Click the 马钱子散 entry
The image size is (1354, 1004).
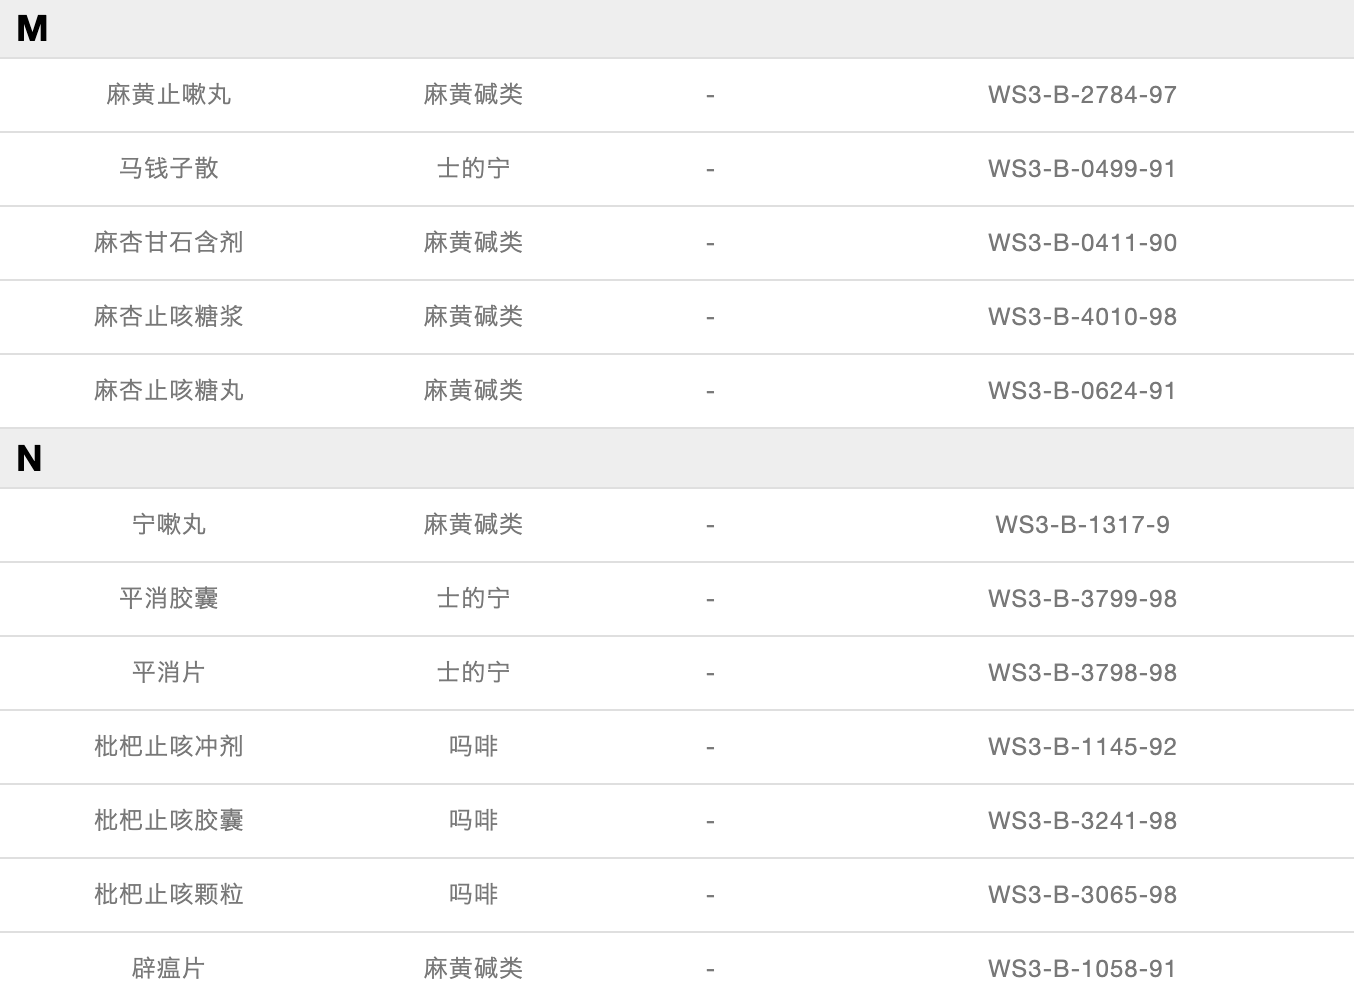coord(168,169)
